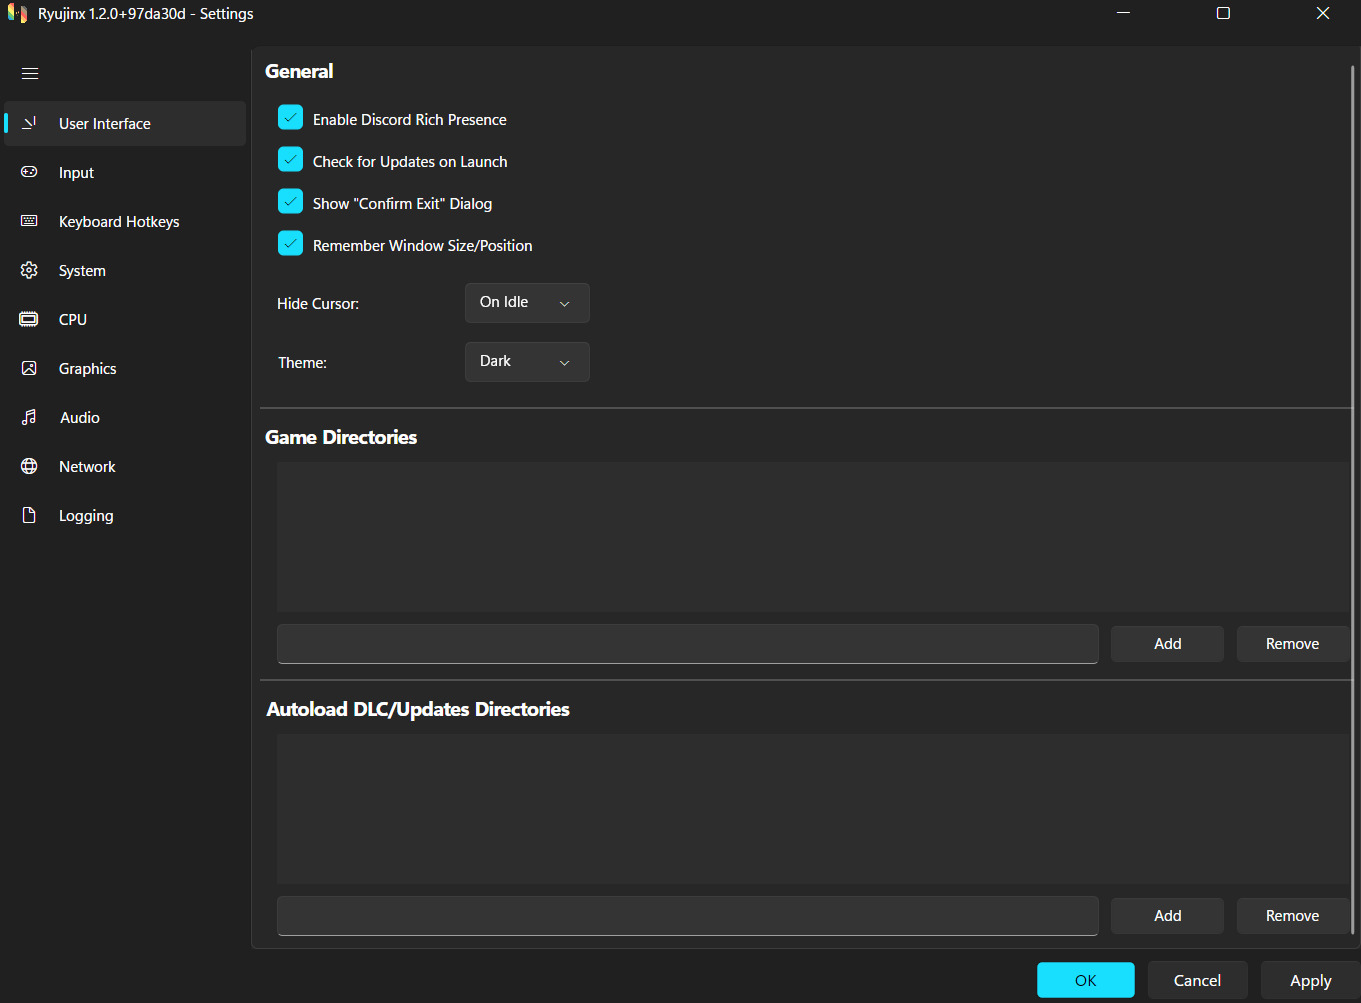Click the Network globe icon

coord(29,466)
